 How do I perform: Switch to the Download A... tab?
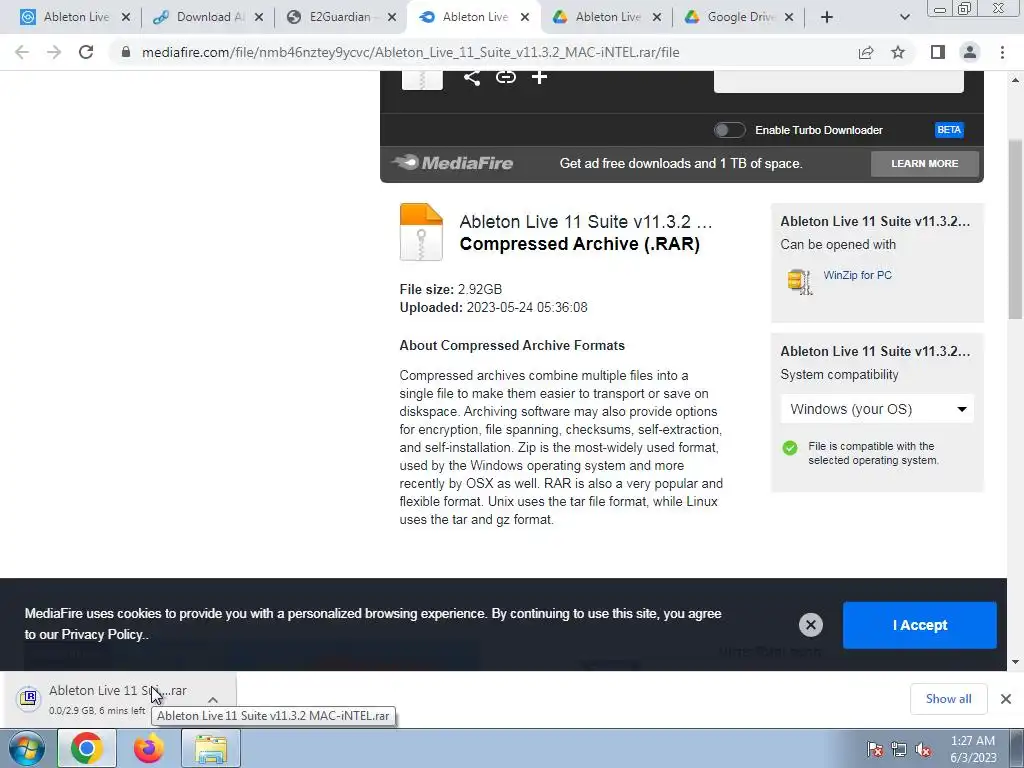tap(199, 17)
